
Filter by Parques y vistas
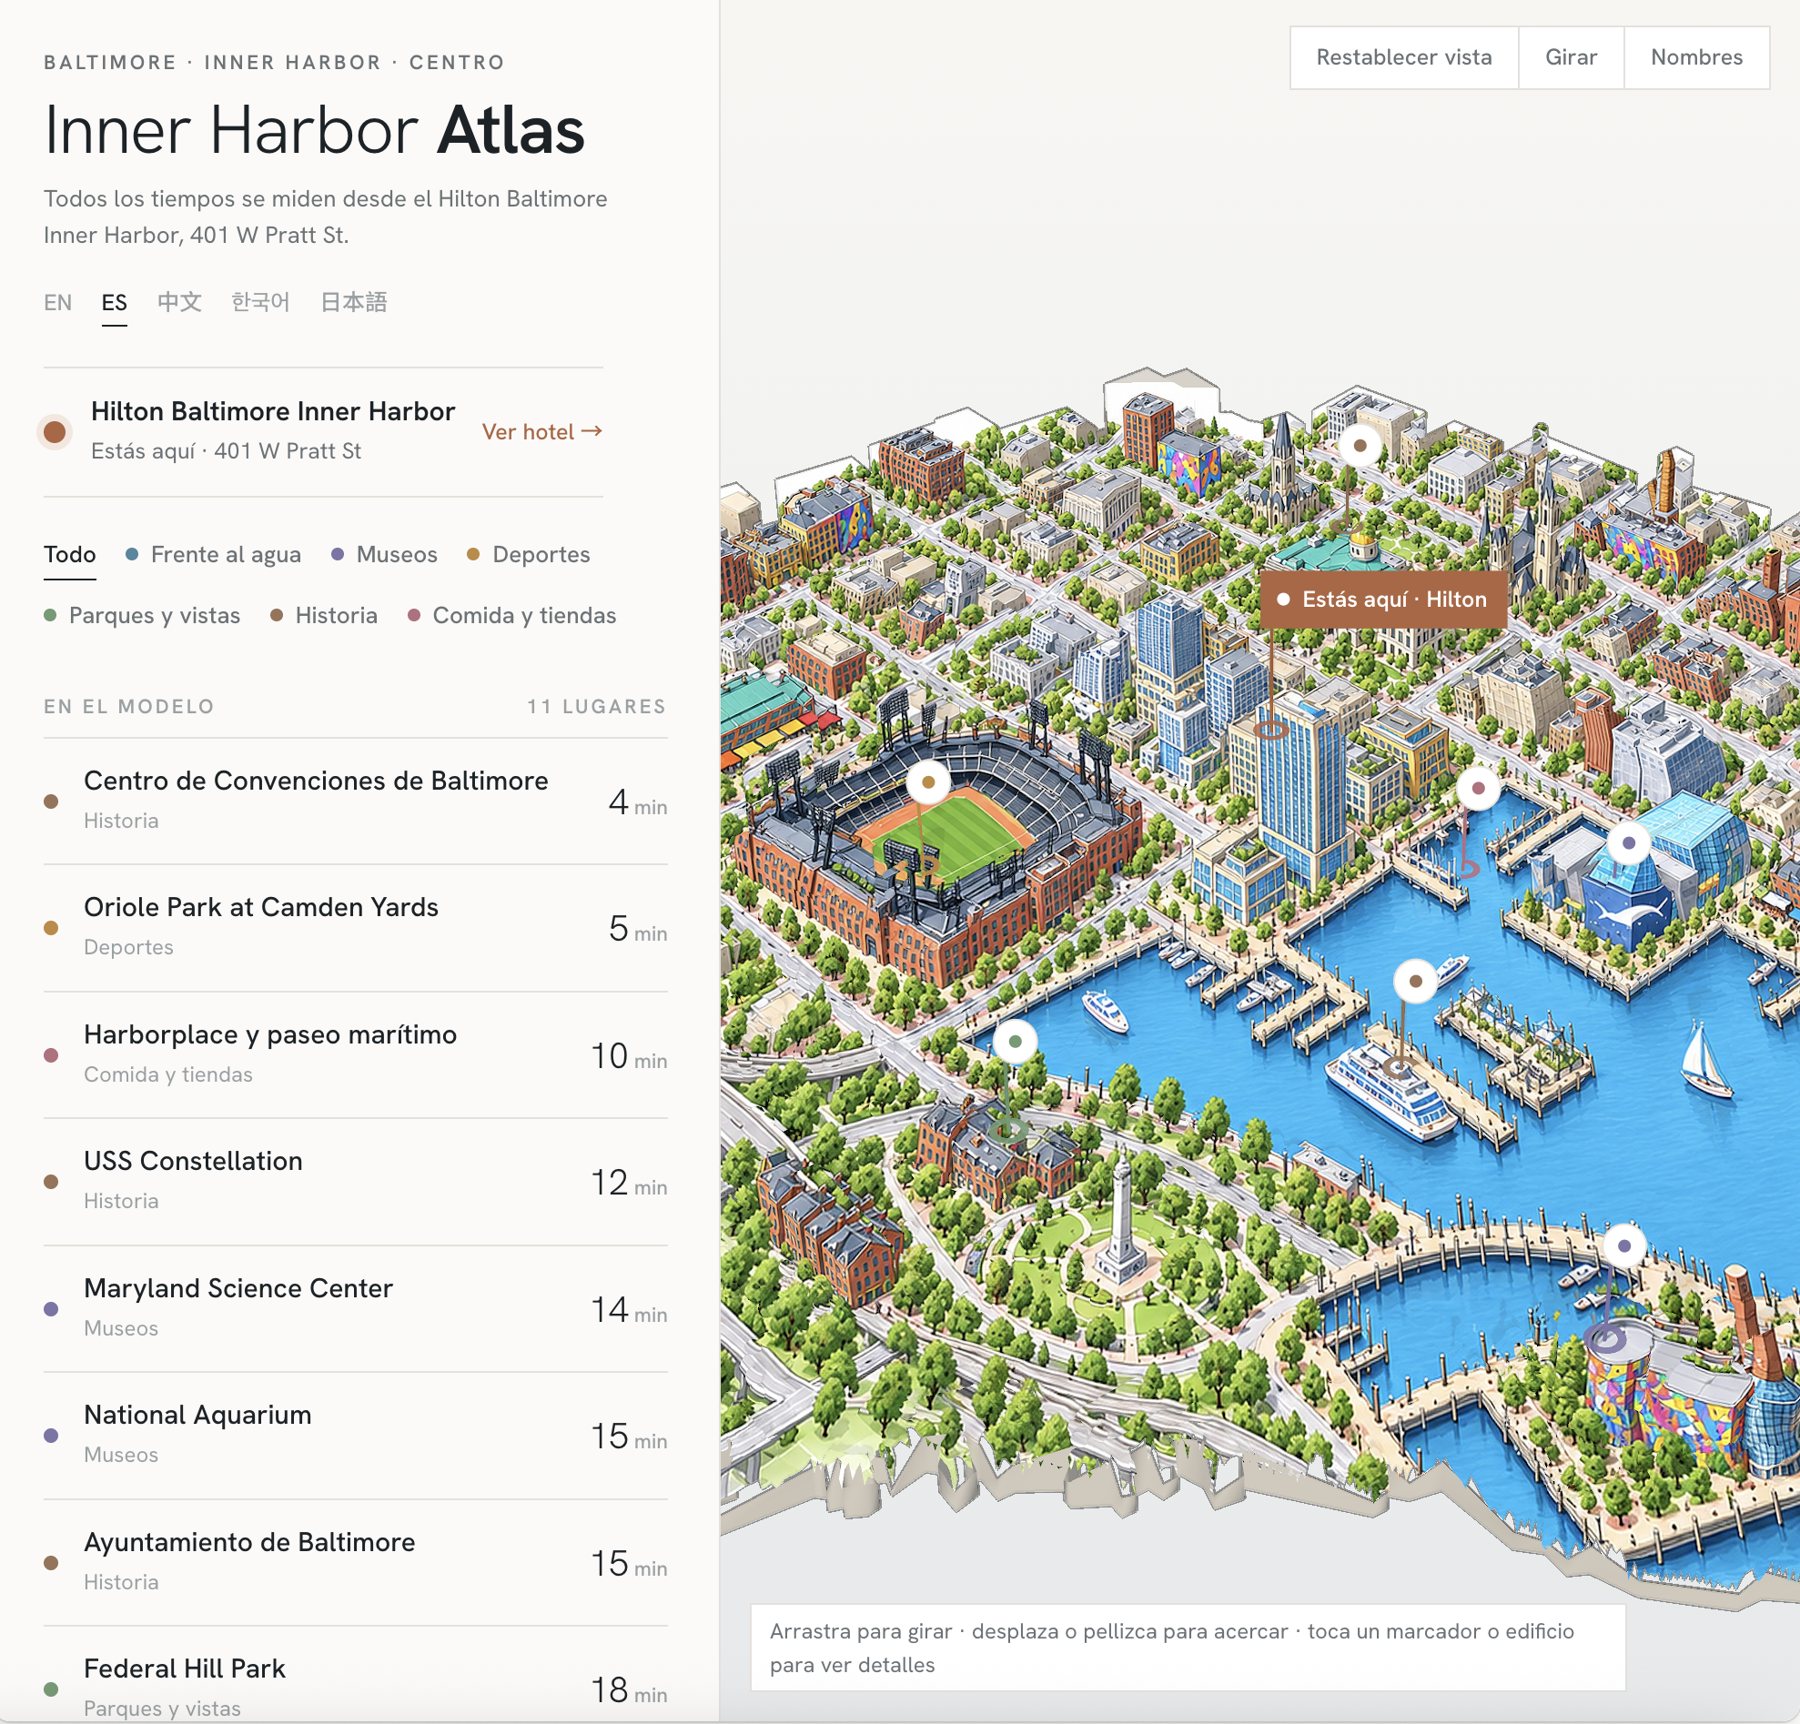[142, 615]
